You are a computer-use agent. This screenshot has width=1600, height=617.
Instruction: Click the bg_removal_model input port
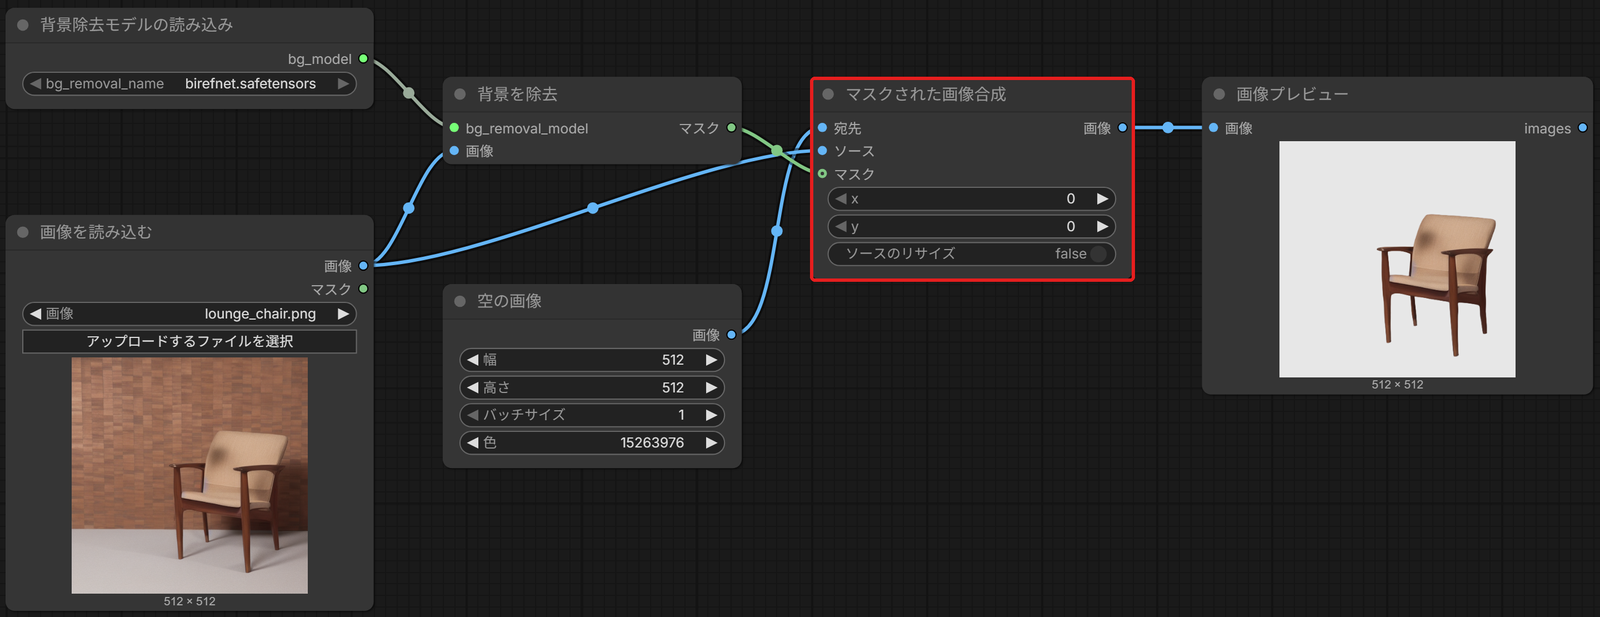tap(454, 128)
